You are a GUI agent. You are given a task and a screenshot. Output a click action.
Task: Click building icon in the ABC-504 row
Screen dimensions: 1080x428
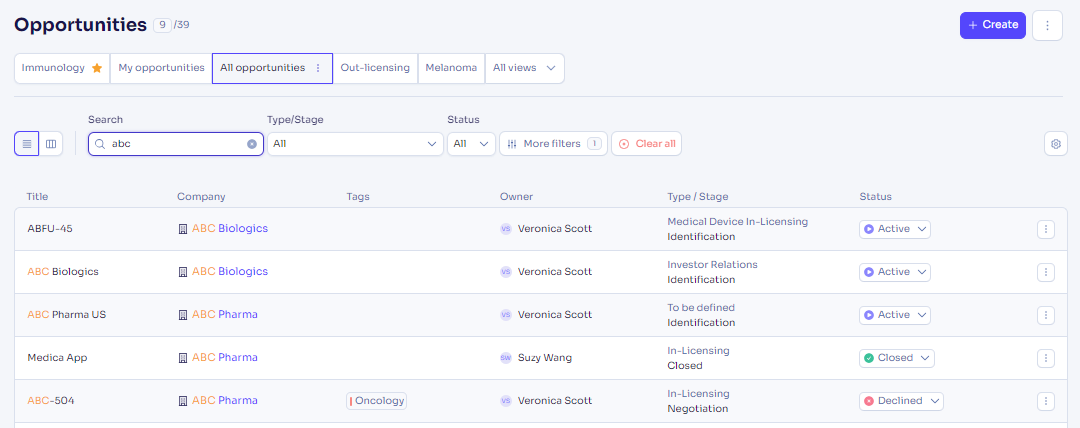183,400
